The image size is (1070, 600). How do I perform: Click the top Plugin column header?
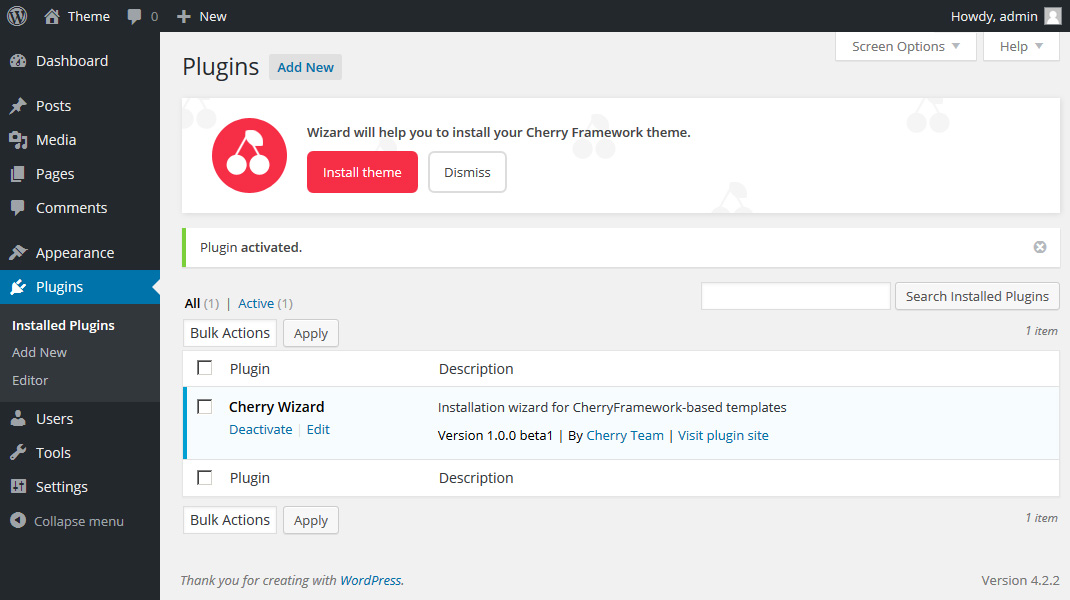(x=250, y=369)
